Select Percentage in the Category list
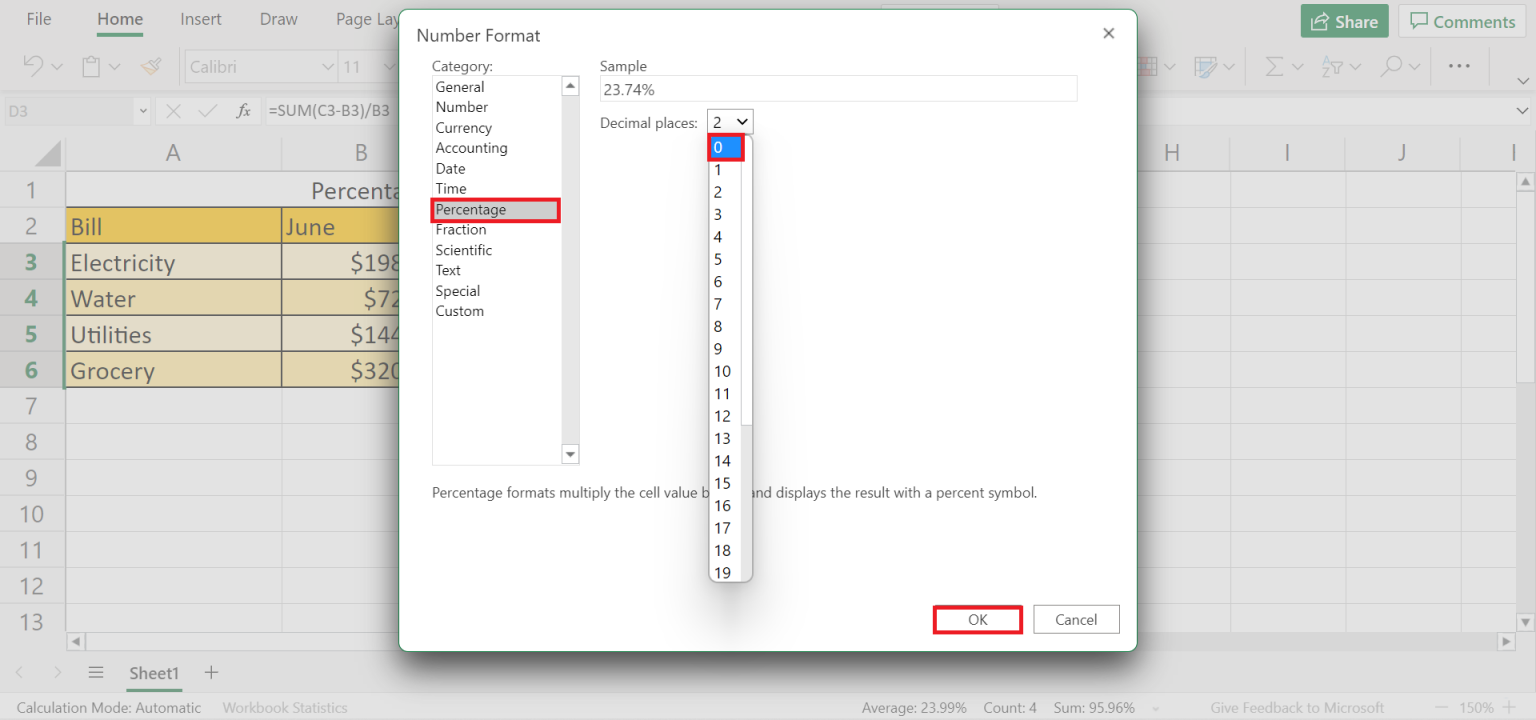1536x720 pixels. [470, 209]
